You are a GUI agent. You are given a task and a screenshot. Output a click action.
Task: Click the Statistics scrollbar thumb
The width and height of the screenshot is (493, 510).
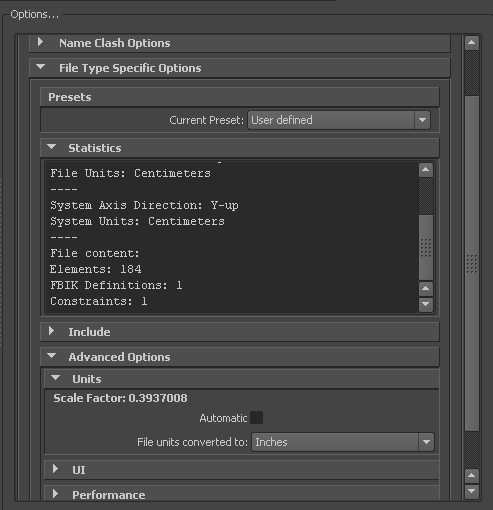click(426, 248)
